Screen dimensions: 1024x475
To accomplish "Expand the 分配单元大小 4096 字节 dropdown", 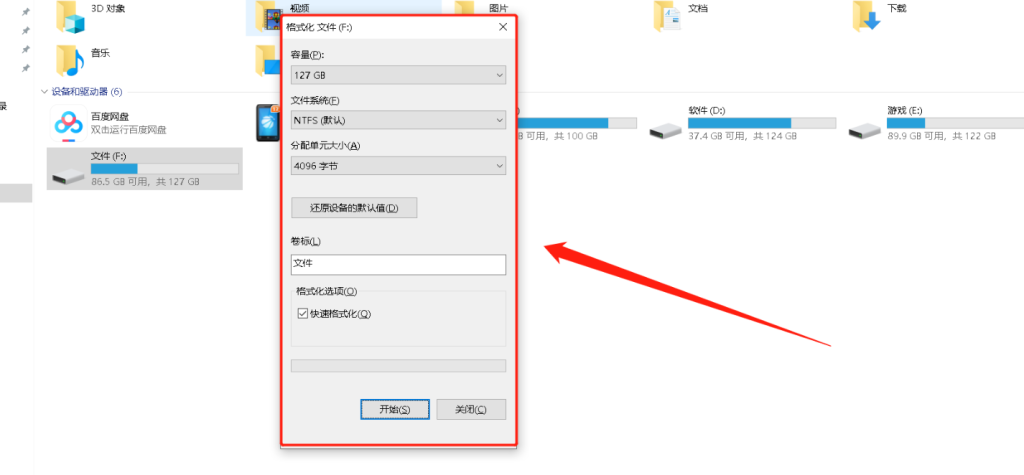I will 398,166.
